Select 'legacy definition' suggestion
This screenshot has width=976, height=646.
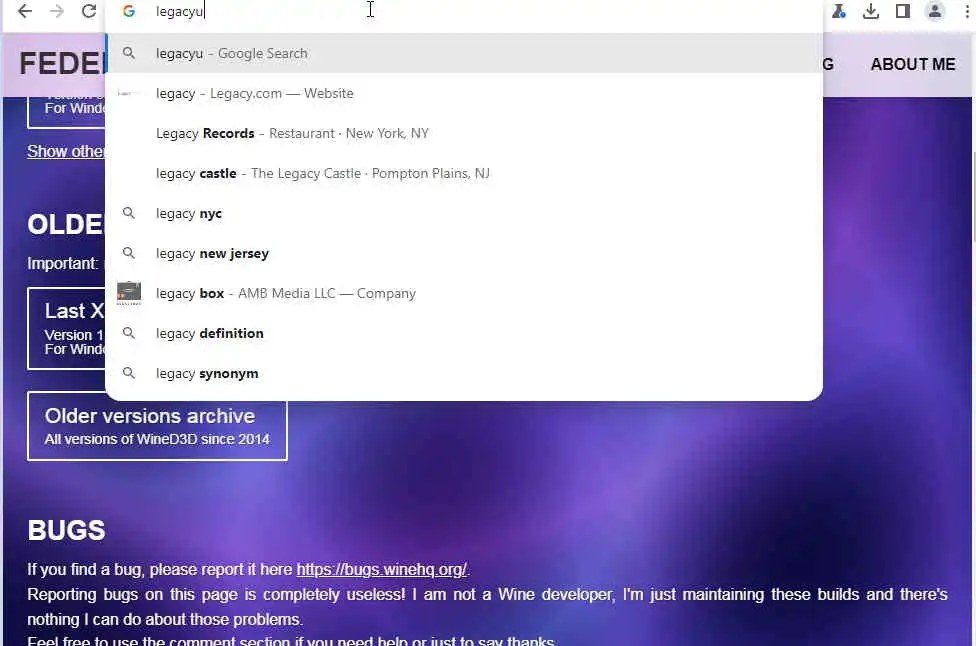pos(464,333)
